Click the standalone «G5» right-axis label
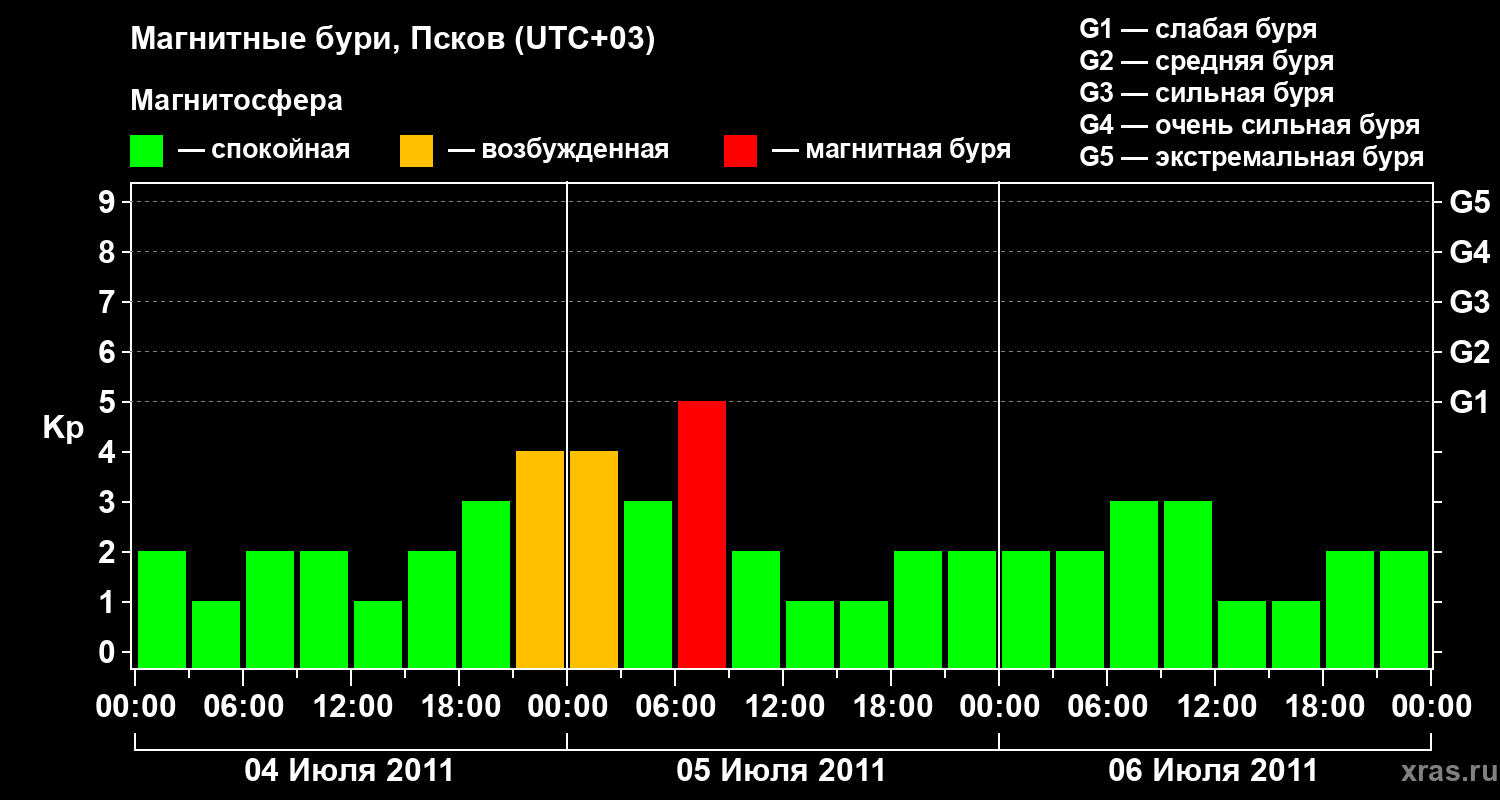1500x800 pixels. [1469, 202]
